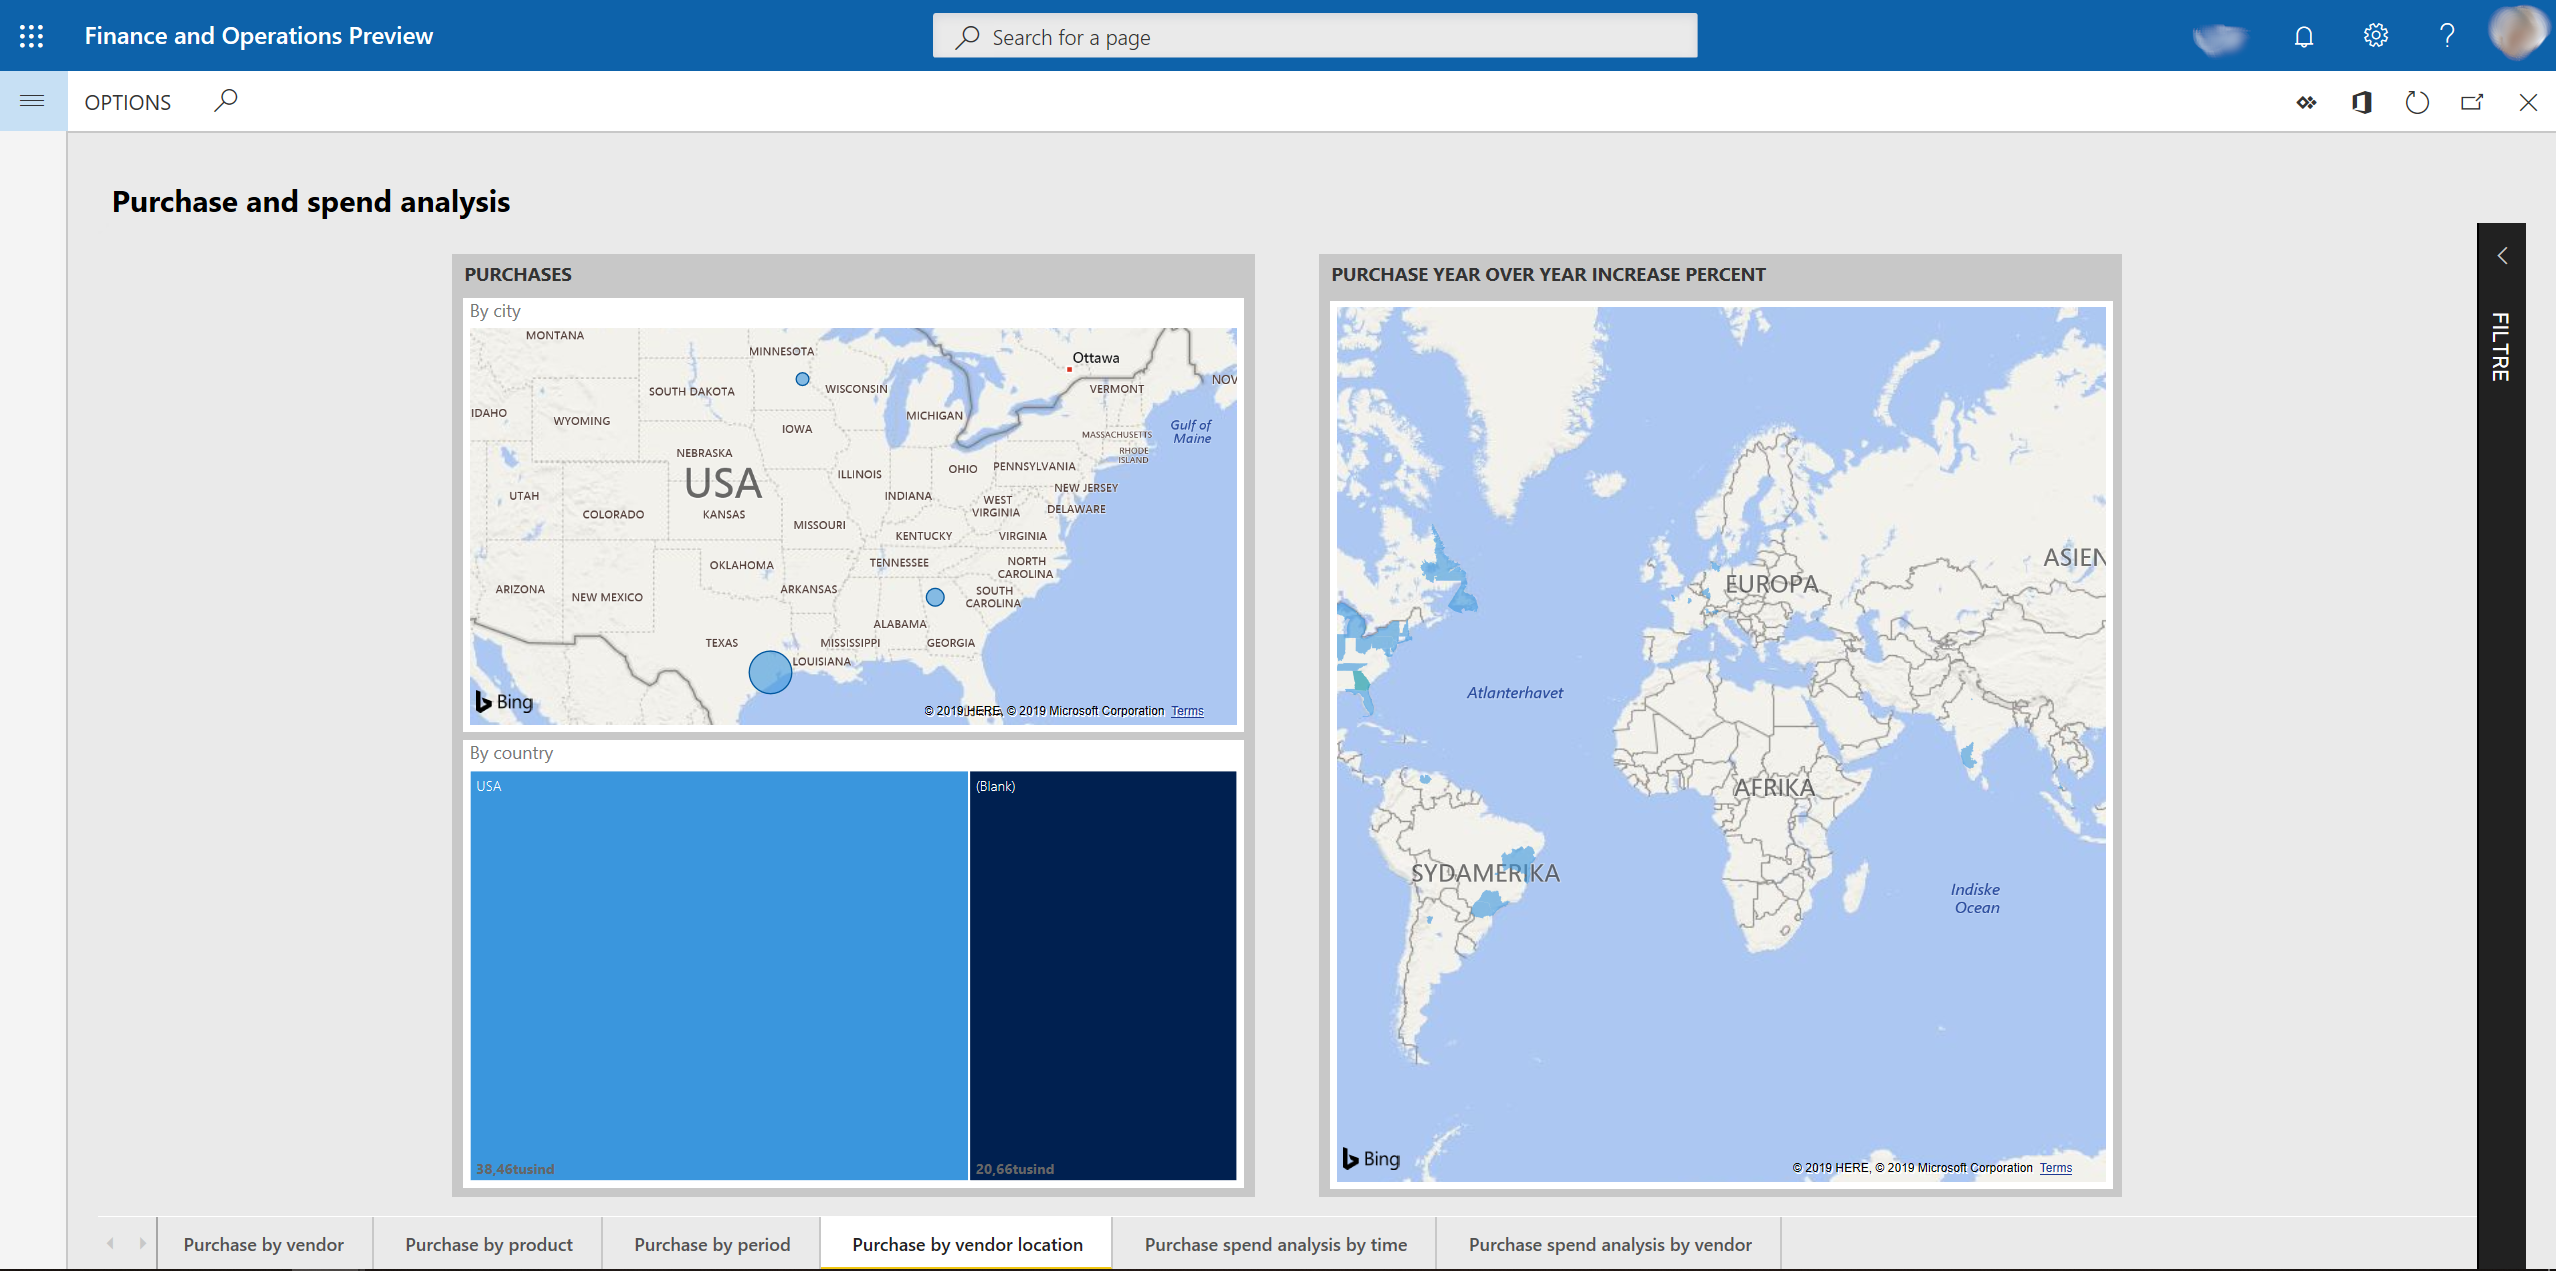
Task: Scroll left using the bottom left arrow
Action: 109,1242
